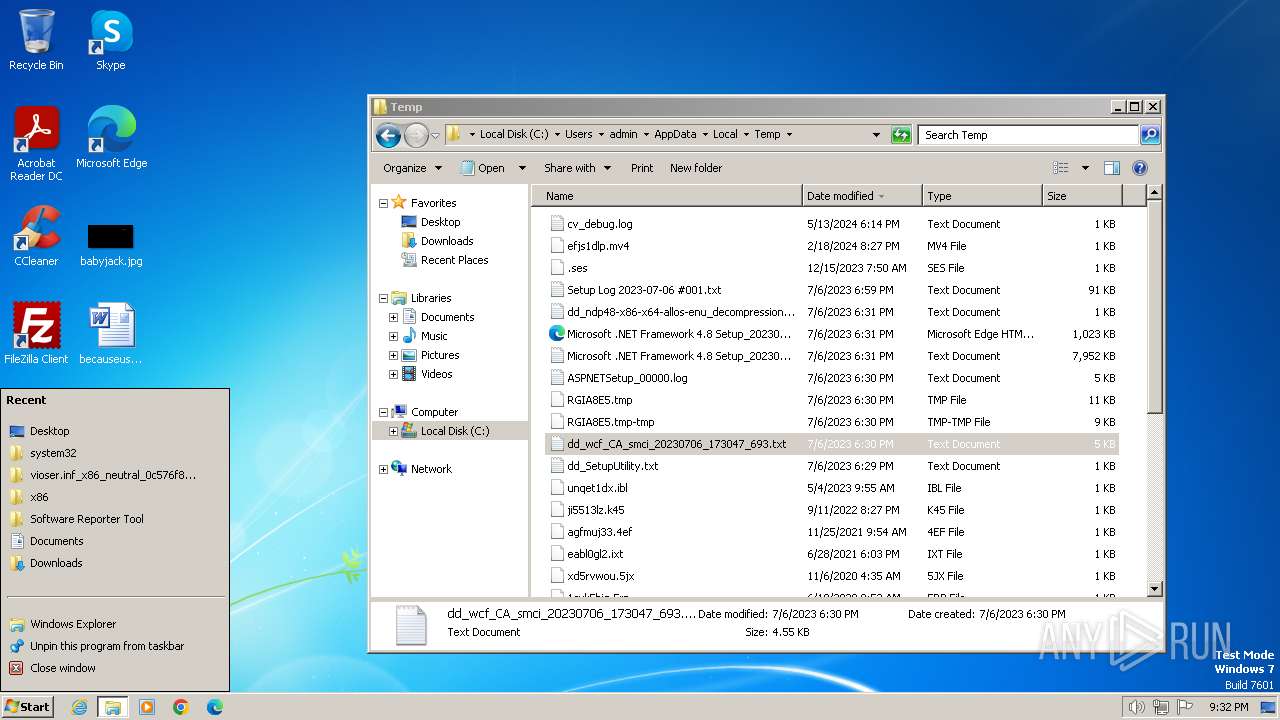Open Recycle Bin desktop icon
Image resolution: width=1280 pixels, height=720 pixels.
click(x=36, y=40)
